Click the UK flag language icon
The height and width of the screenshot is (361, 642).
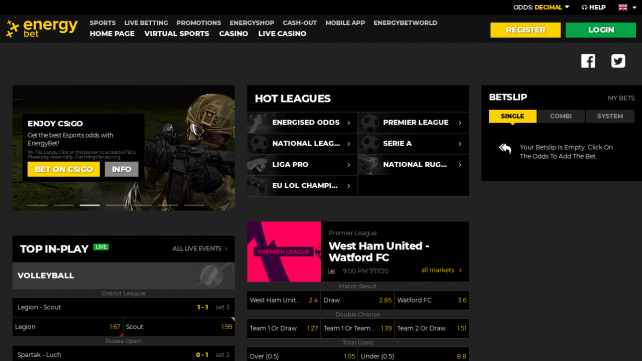[623, 7]
